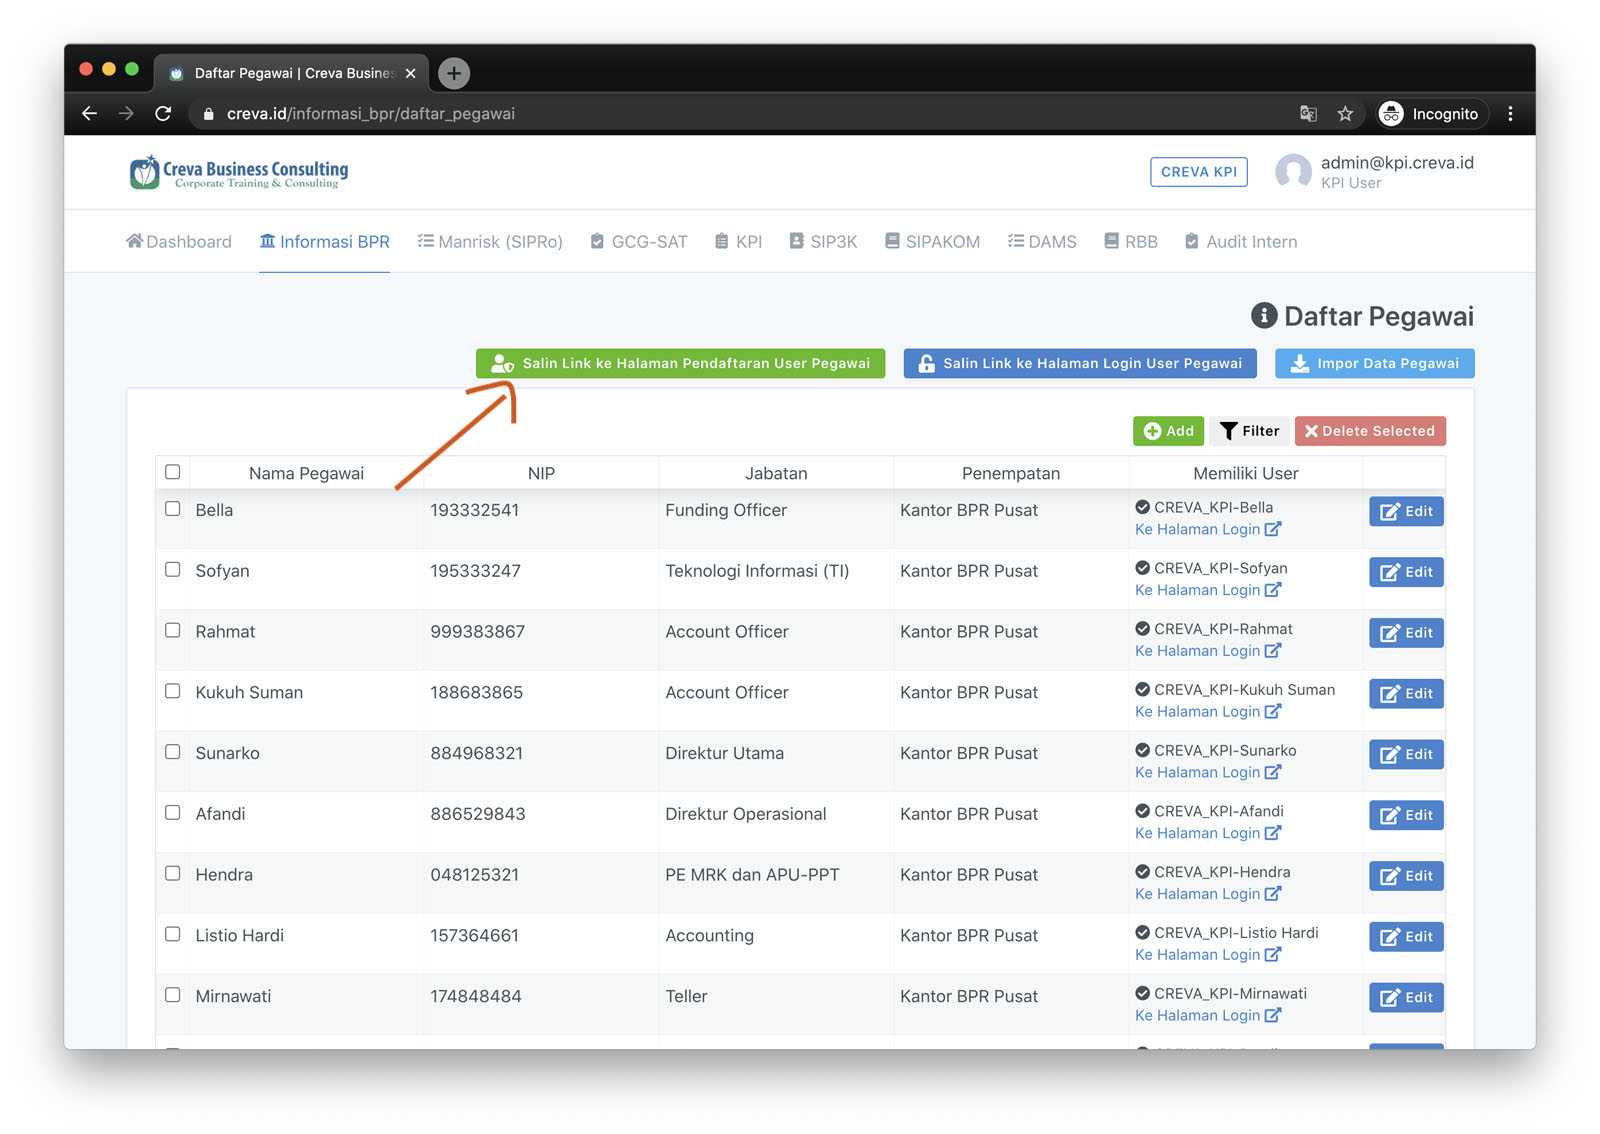1600x1134 pixels.
Task: Open the KPI menu item
Action: coord(738,242)
